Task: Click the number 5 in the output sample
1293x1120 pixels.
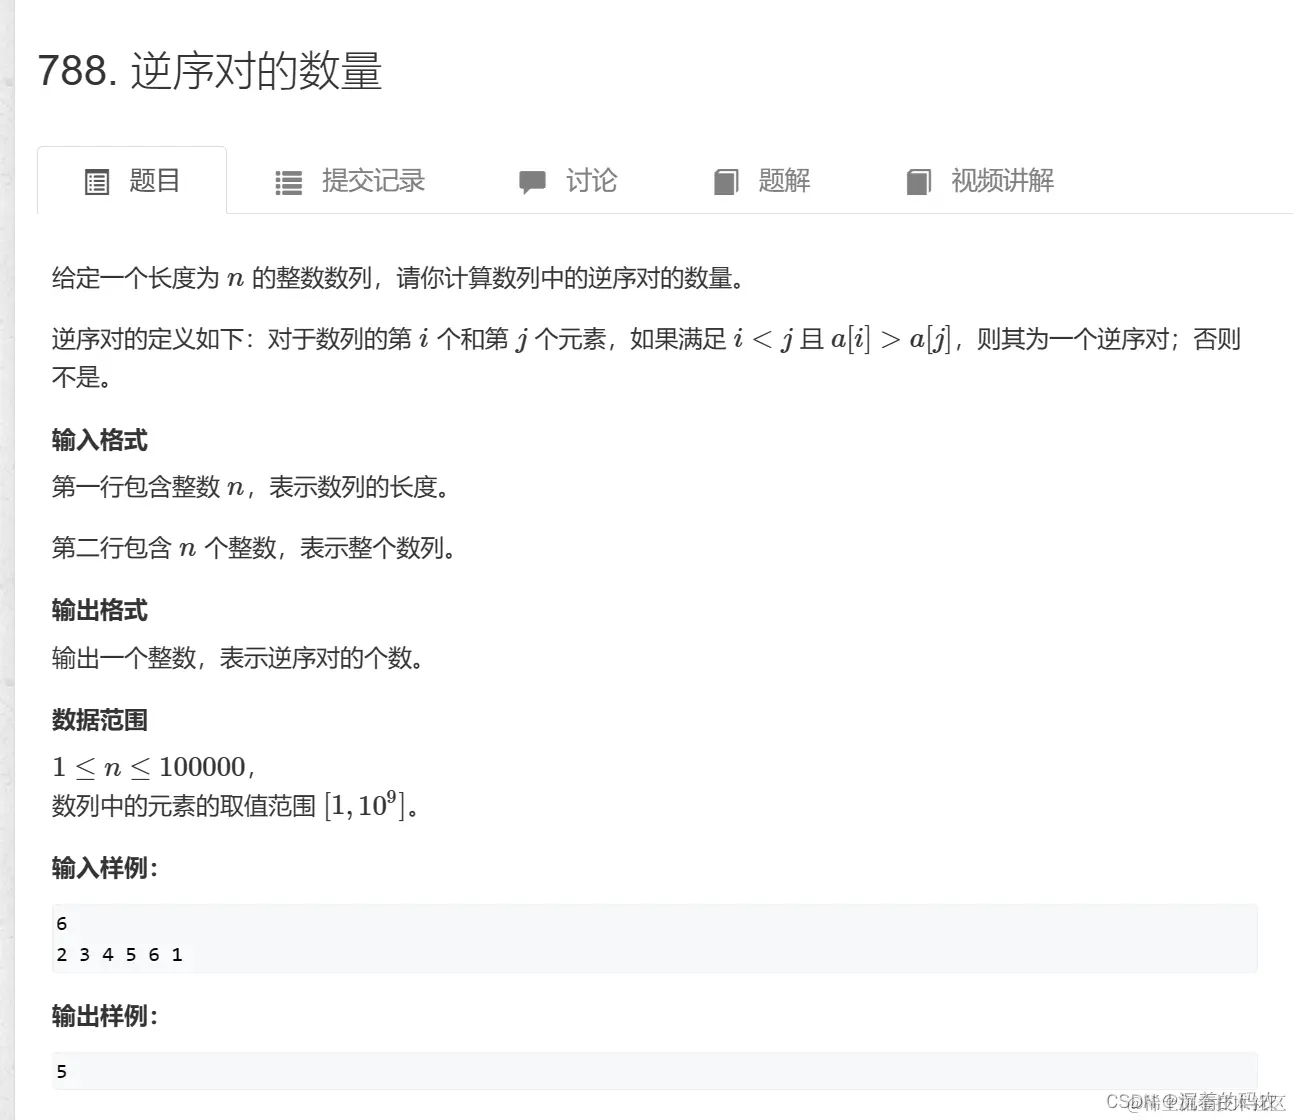Action: pyautogui.click(x=61, y=1071)
